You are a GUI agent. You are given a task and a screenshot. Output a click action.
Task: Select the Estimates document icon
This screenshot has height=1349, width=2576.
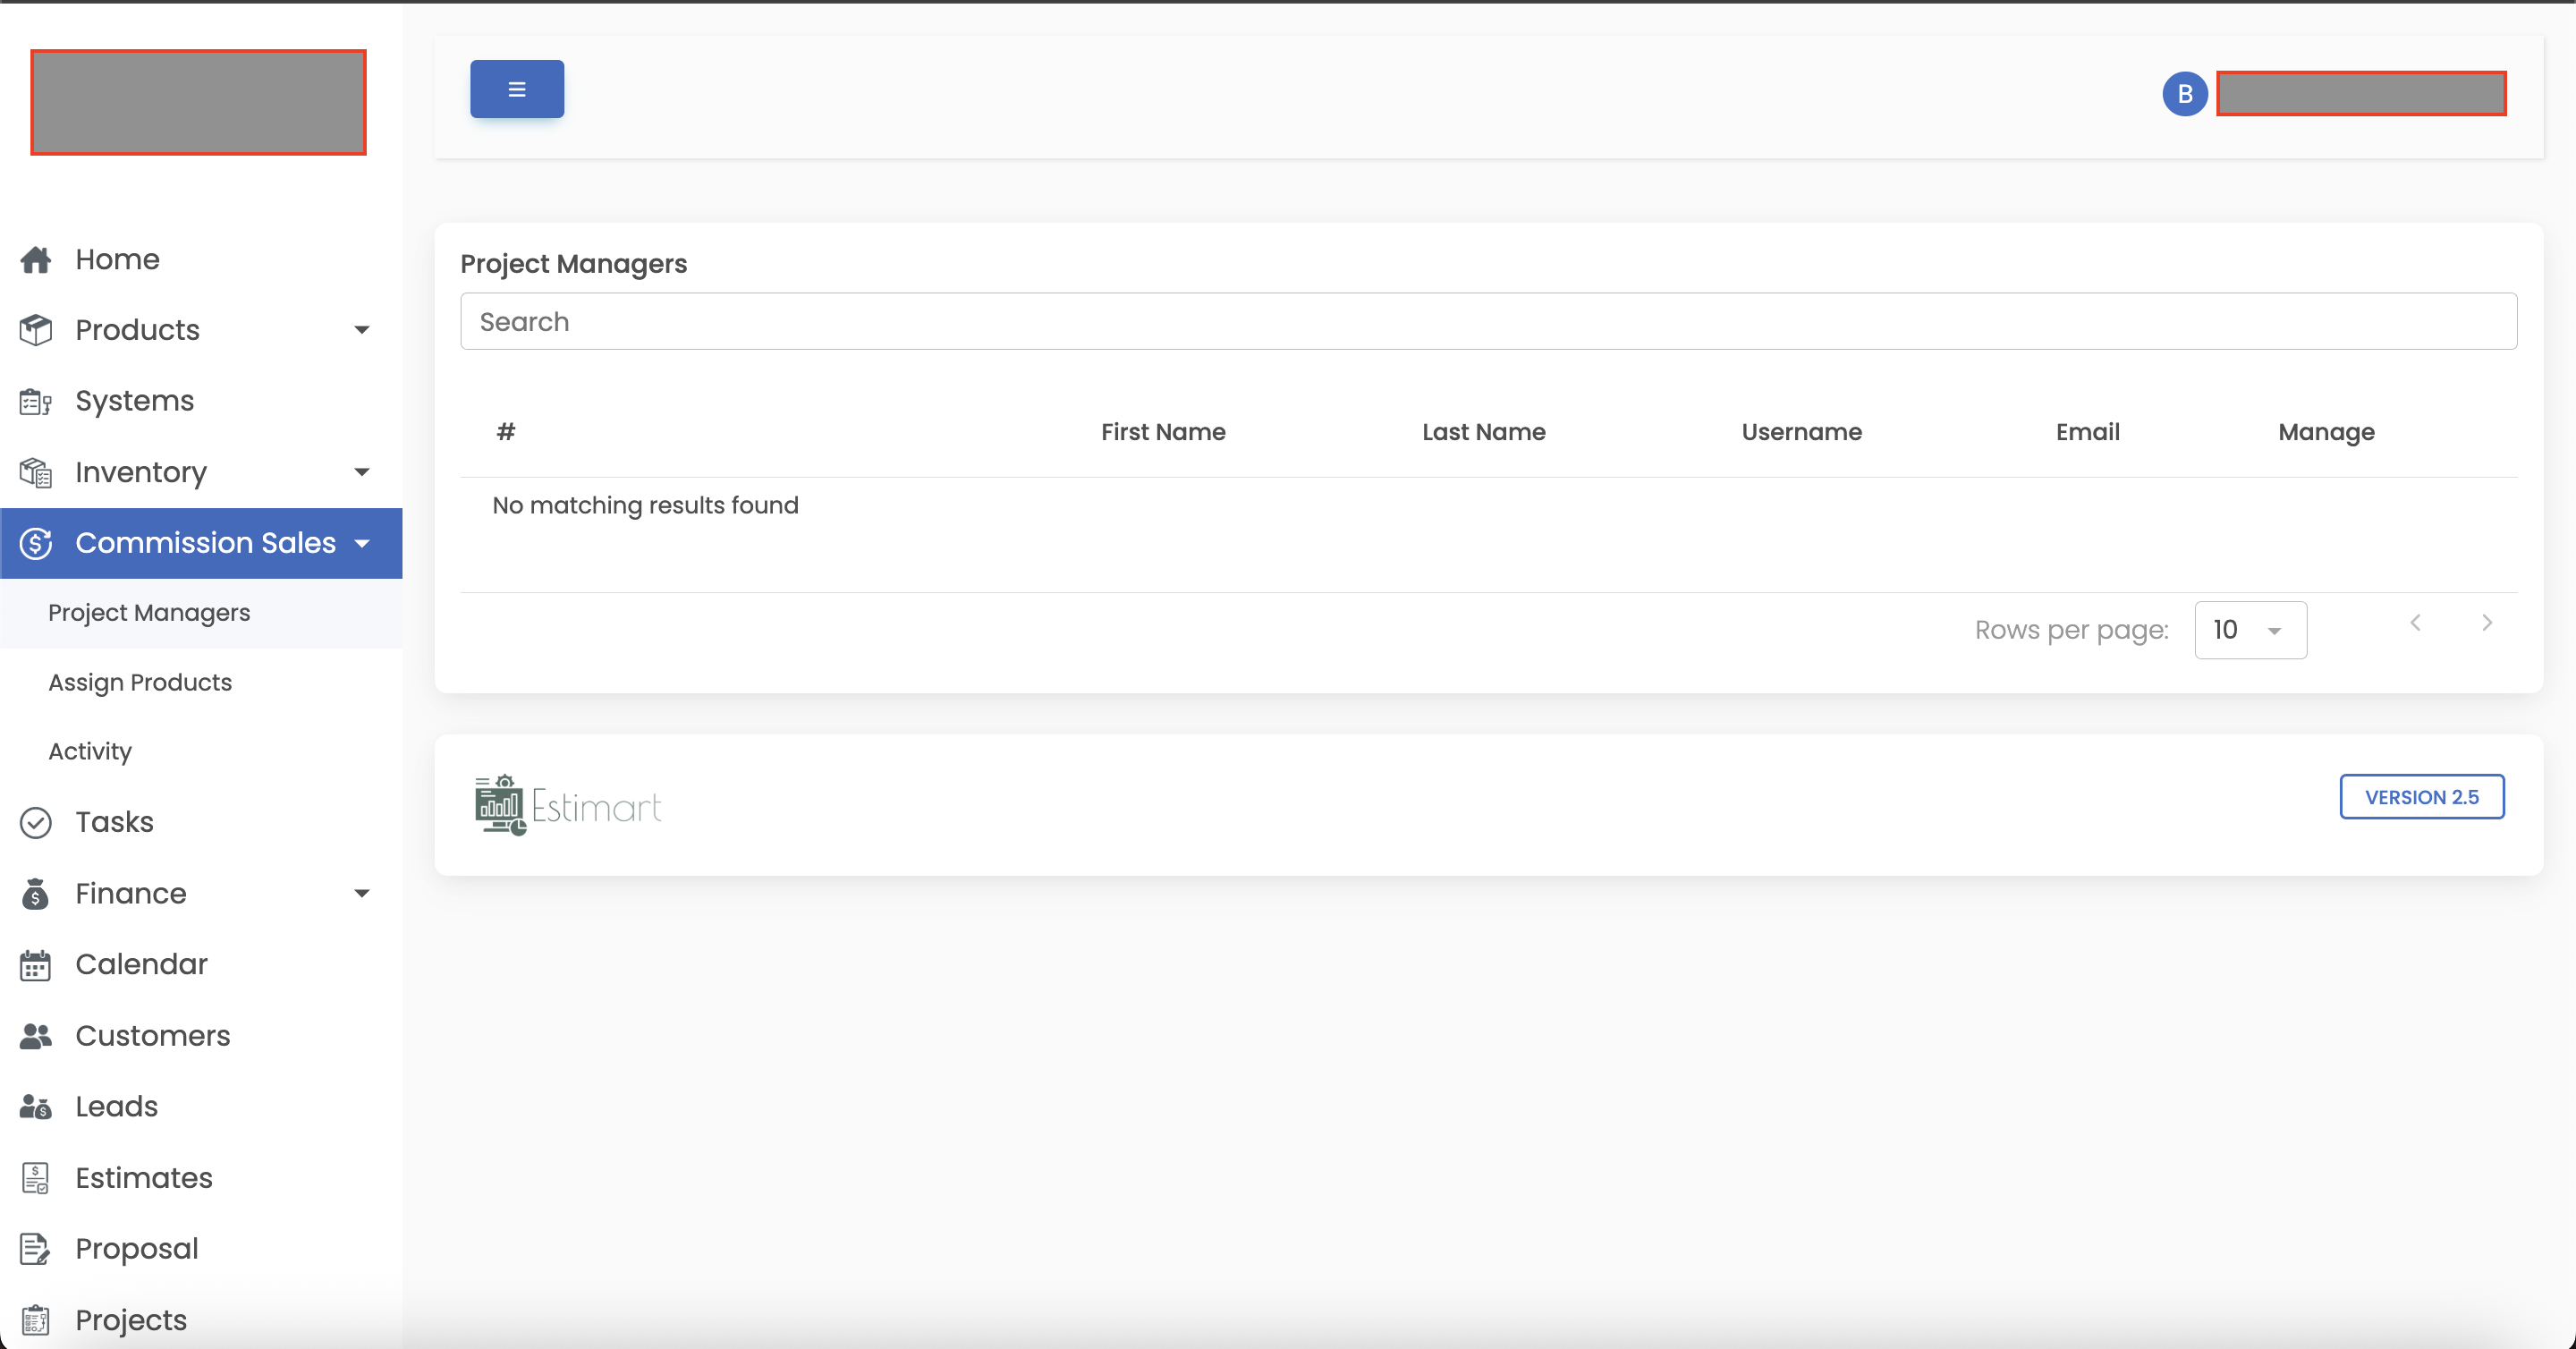click(x=36, y=1178)
